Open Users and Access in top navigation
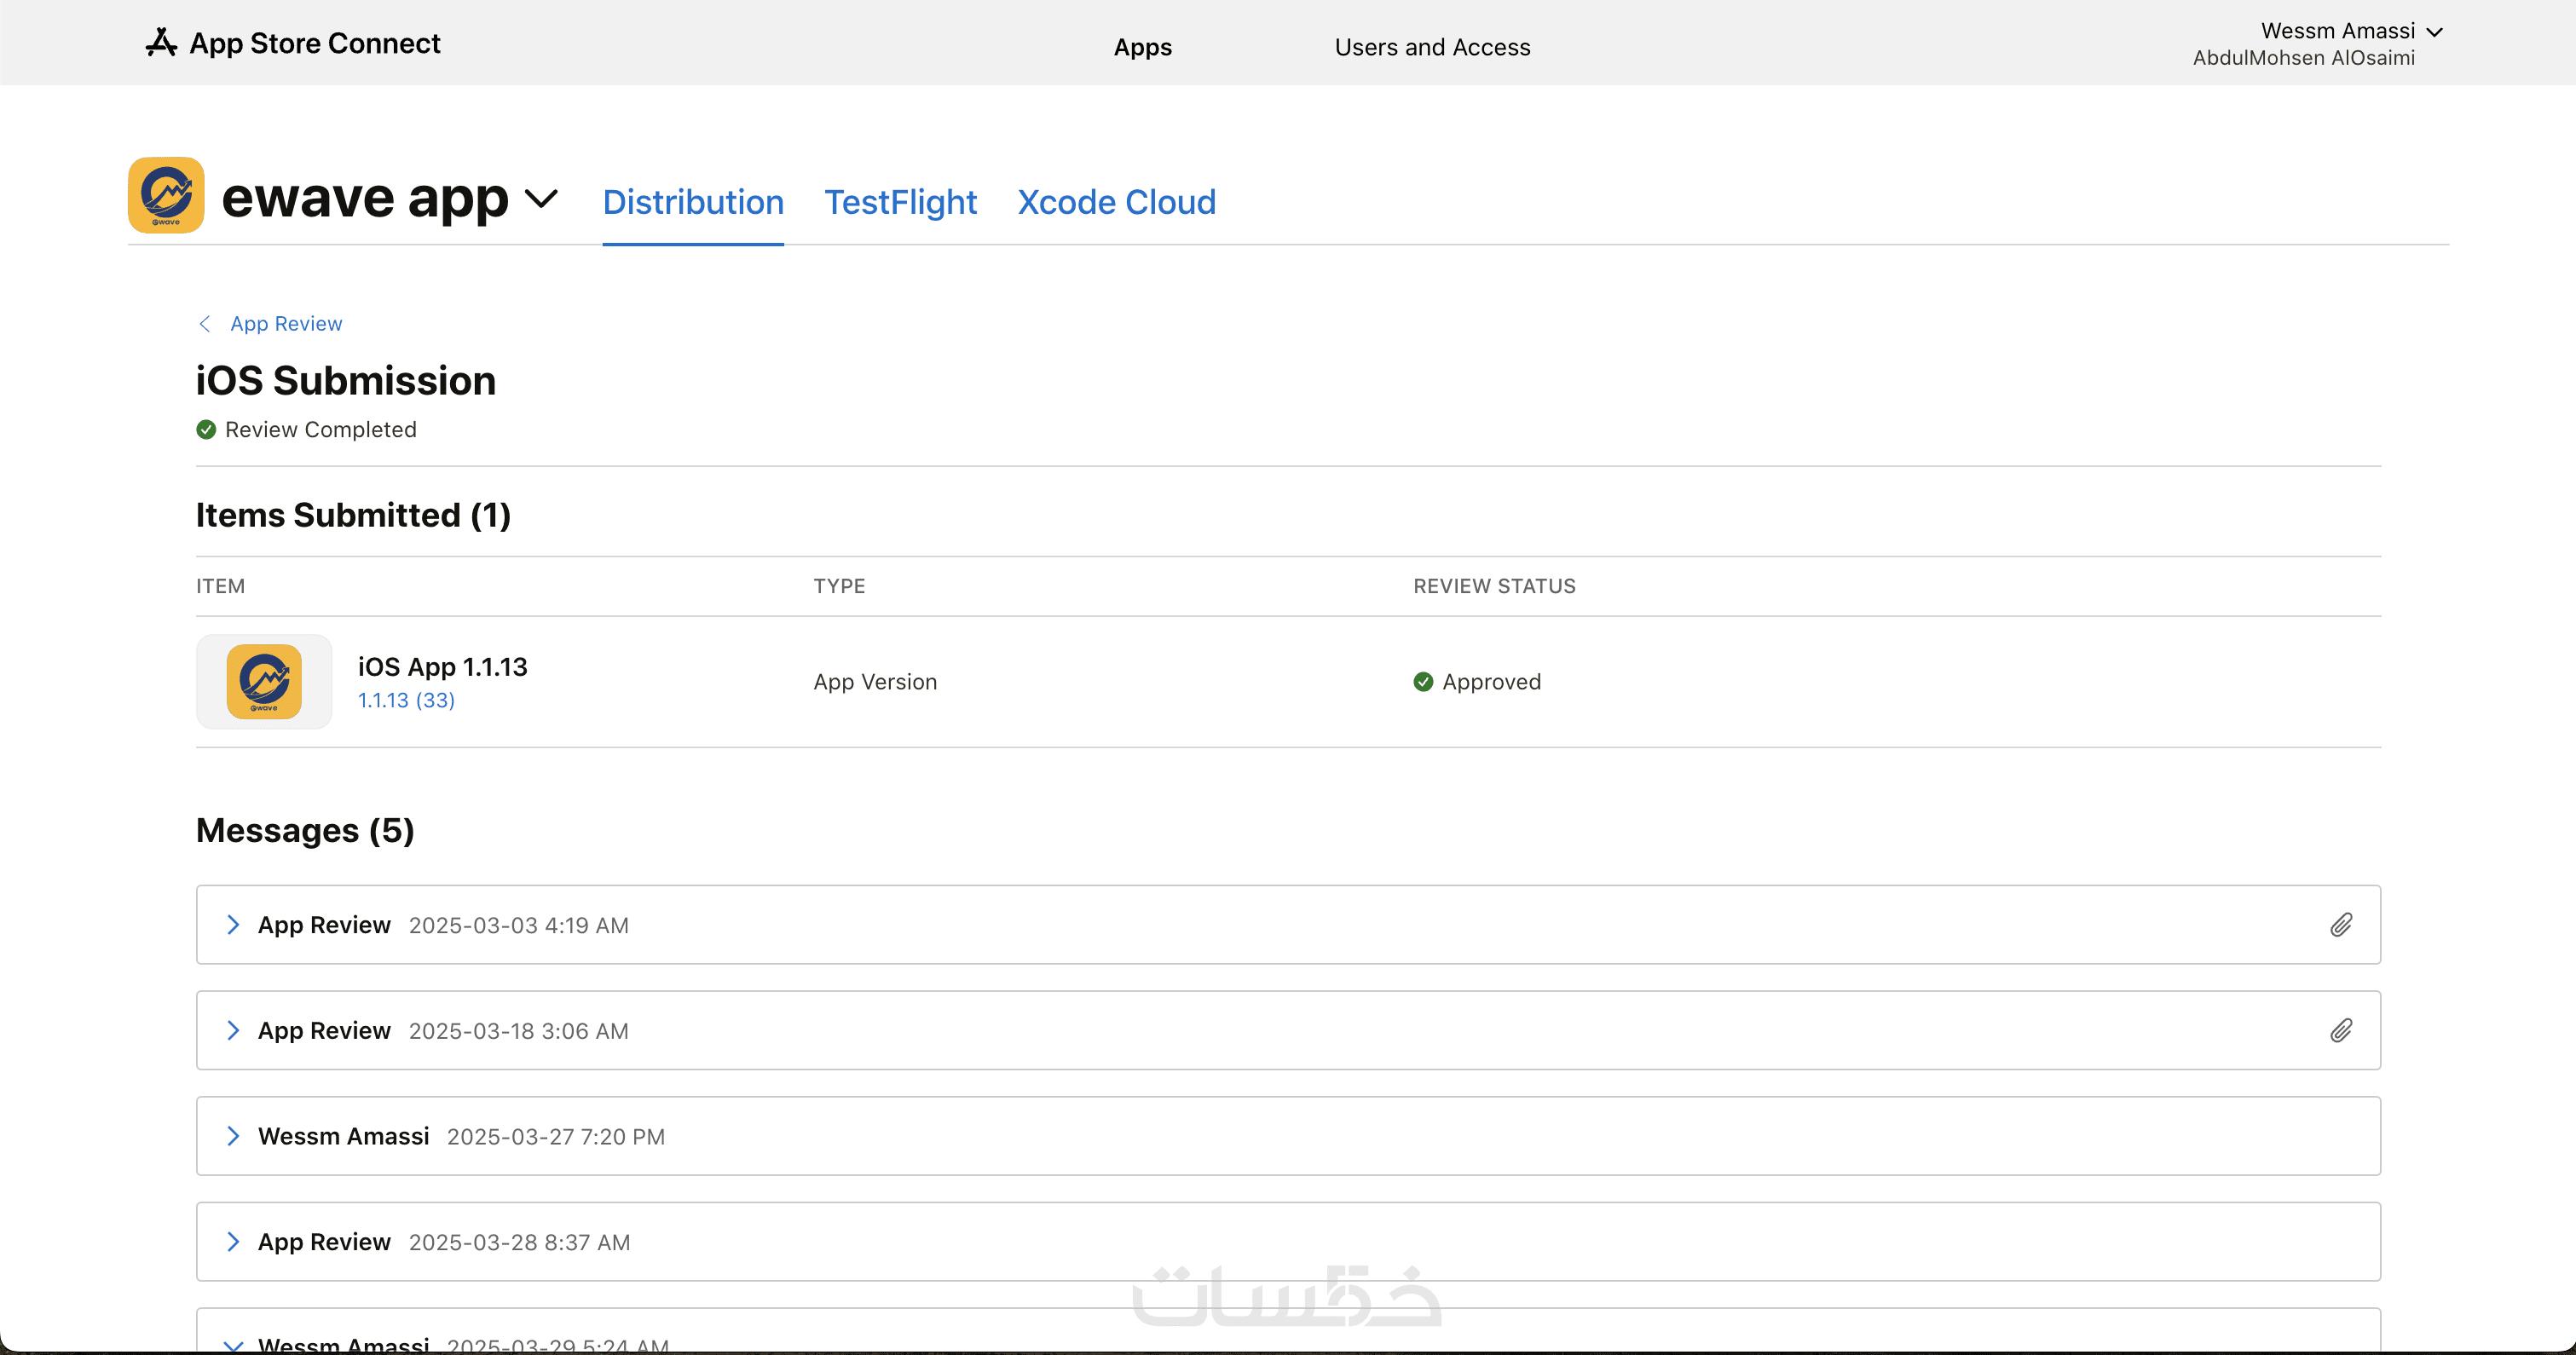Viewport: 2576px width, 1355px height. [1432, 47]
